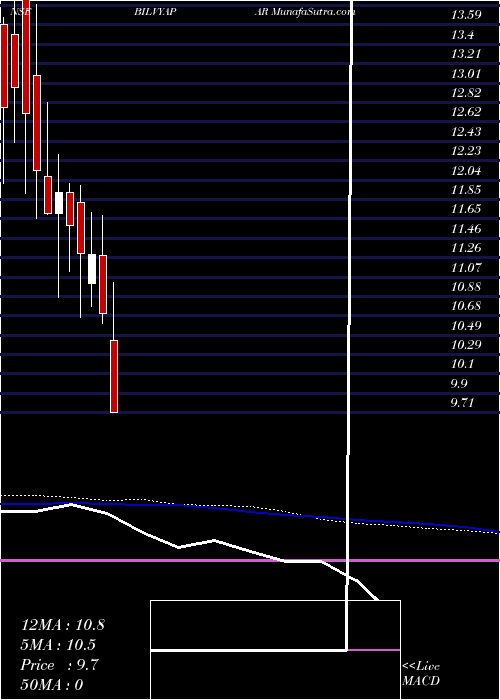Click the MunafaSutra.com header text
The width and height of the screenshot is (500, 700).
313,12
